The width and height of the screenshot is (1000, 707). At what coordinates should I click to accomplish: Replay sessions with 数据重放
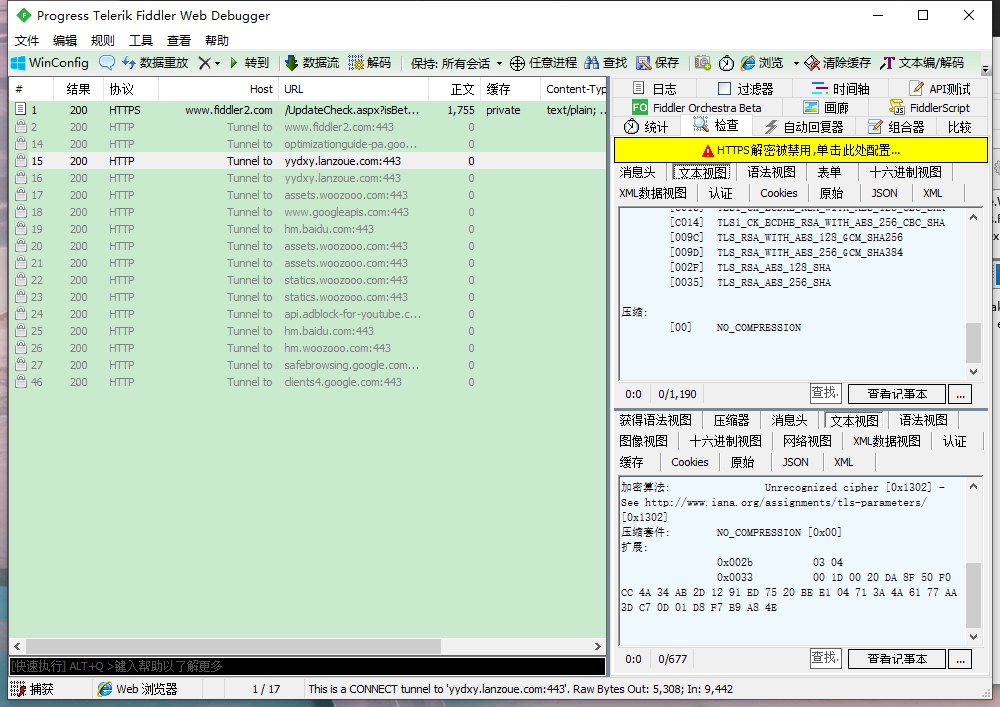pyautogui.click(x=156, y=62)
